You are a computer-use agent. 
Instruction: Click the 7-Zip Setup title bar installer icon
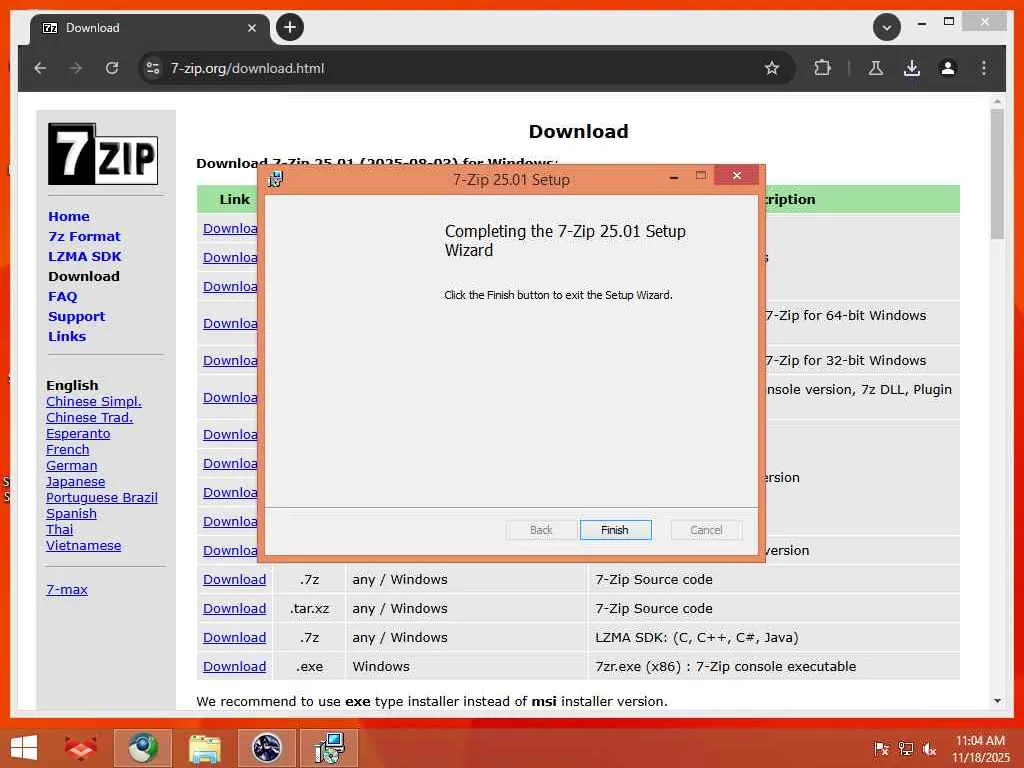click(276, 179)
